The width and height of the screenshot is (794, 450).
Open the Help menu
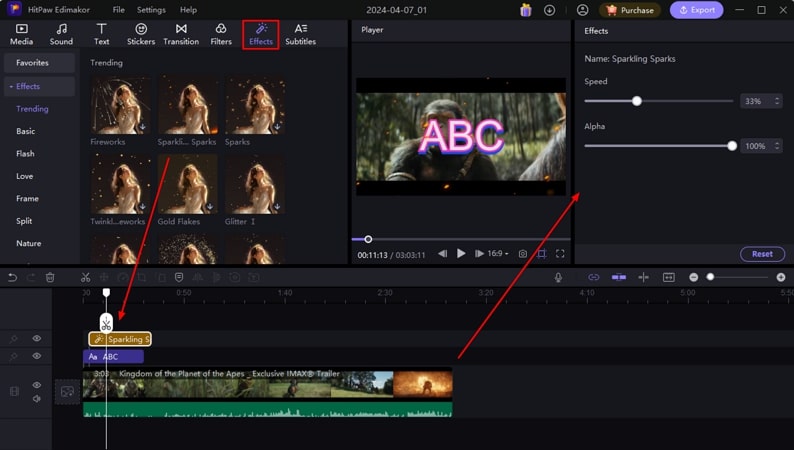click(188, 10)
